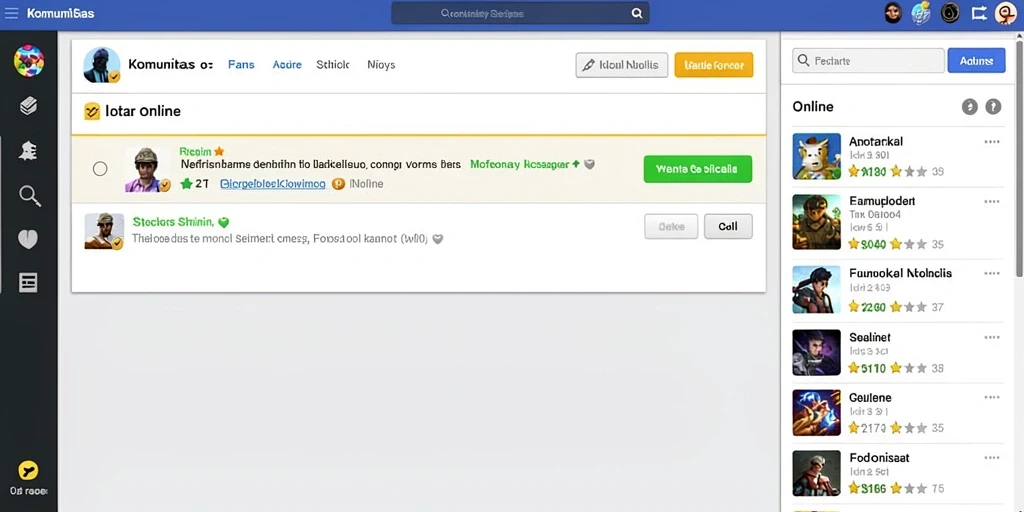The width and height of the screenshot is (1024, 512).
Task: Expand options for Sealinet entry
Action: tap(991, 338)
